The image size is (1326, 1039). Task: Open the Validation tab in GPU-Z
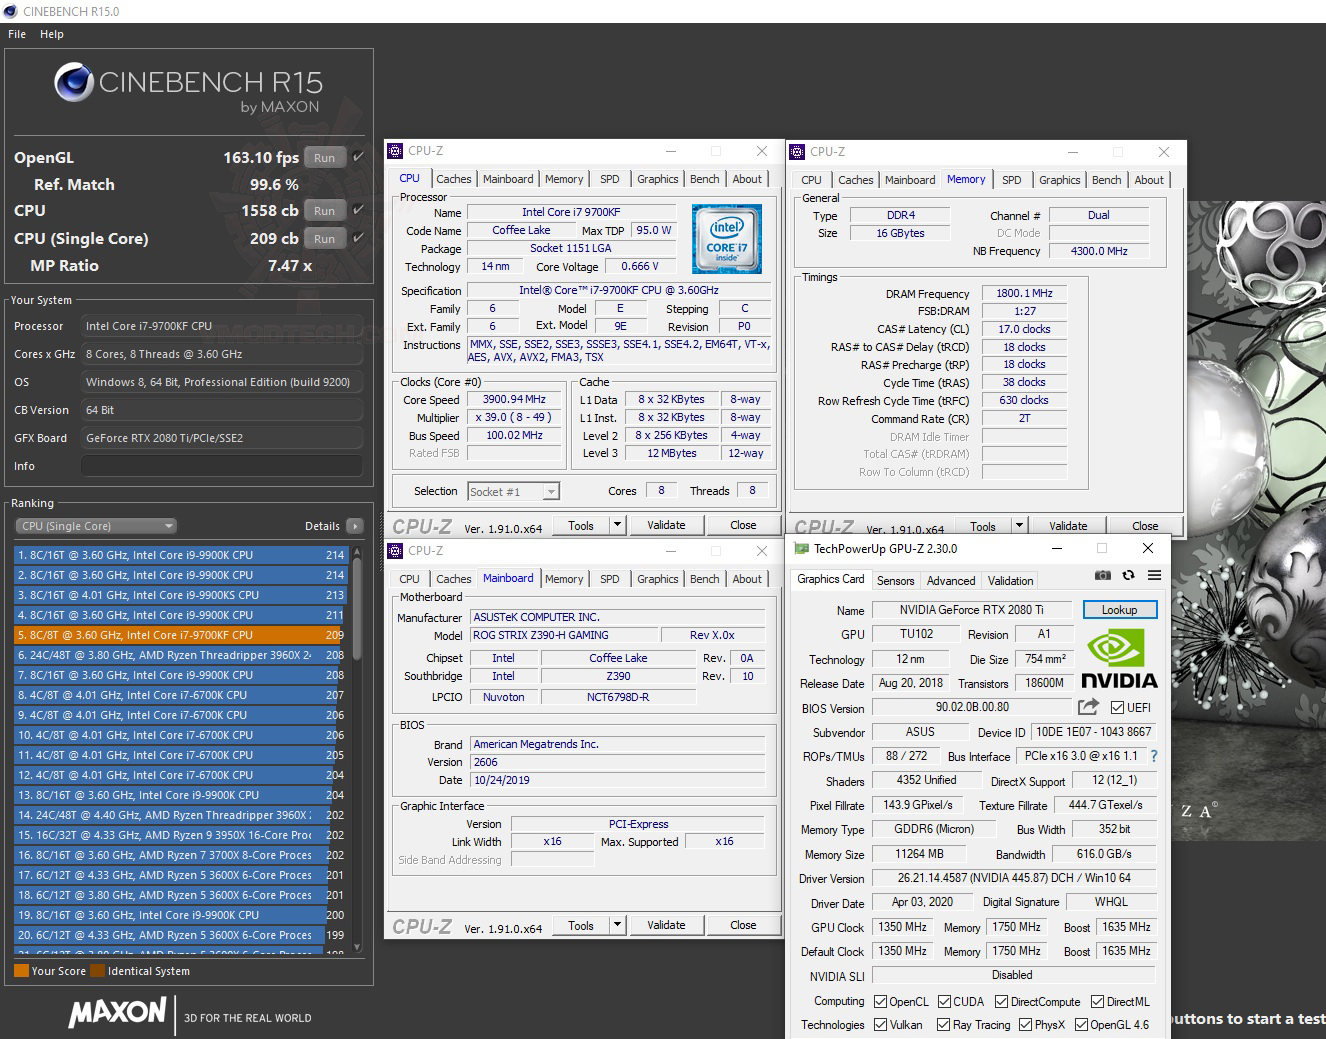click(x=1010, y=580)
